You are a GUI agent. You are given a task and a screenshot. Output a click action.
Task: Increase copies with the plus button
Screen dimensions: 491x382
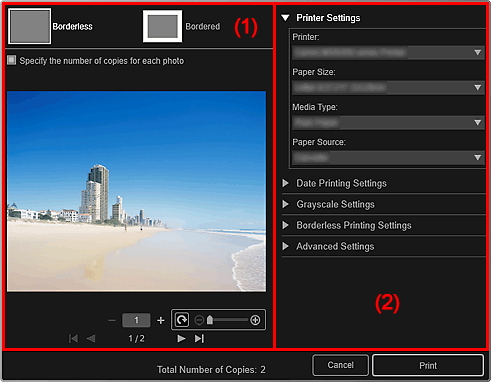coord(161,320)
